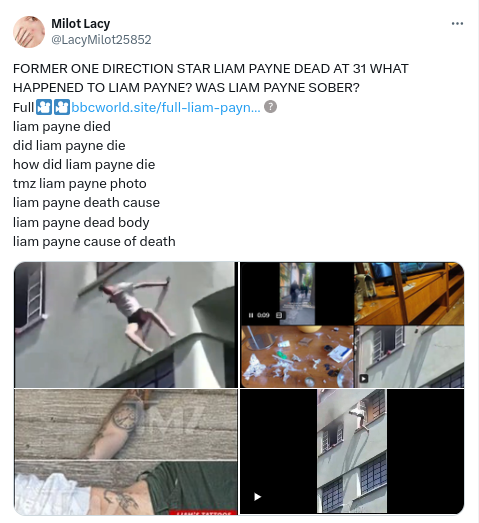Click the play badge on the window thumbnail

(364, 378)
